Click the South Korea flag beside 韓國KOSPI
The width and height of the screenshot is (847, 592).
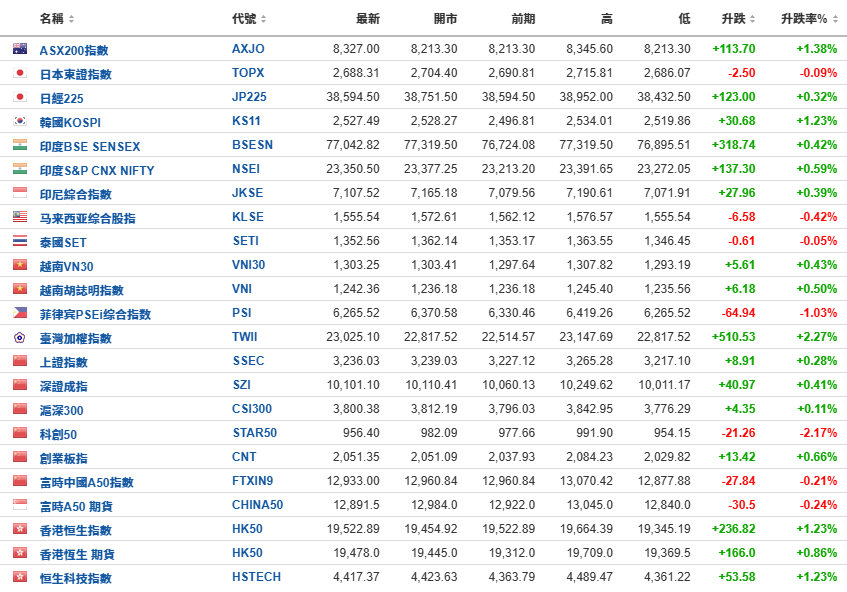pyautogui.click(x=19, y=121)
